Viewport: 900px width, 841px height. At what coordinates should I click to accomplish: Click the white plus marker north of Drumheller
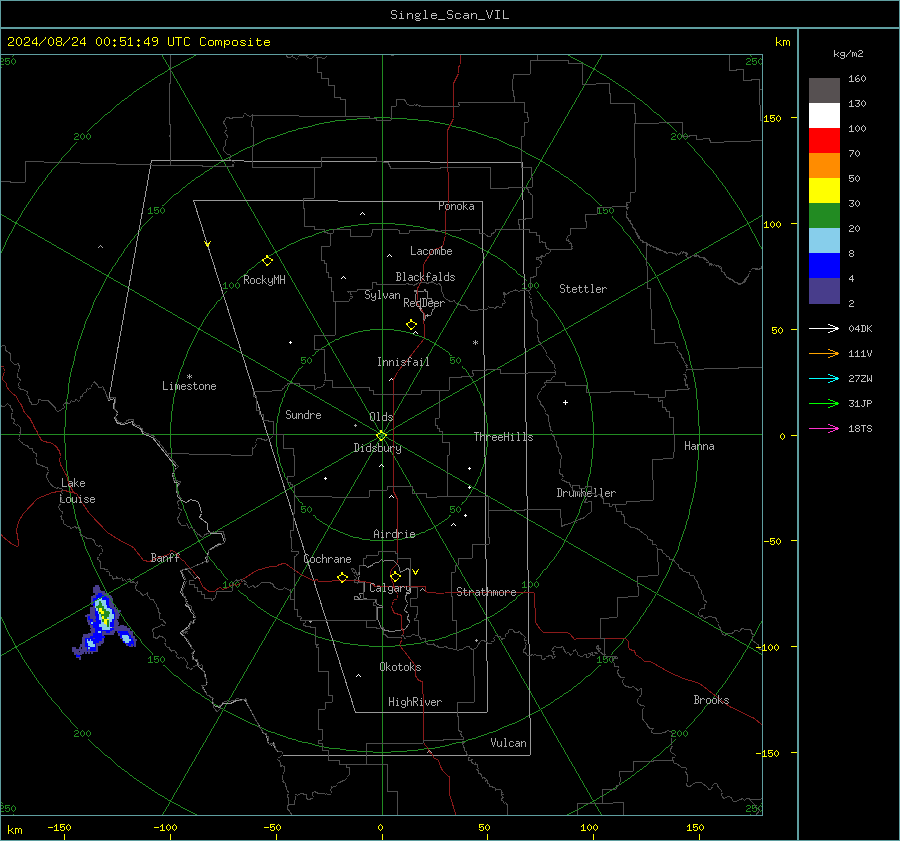click(565, 402)
